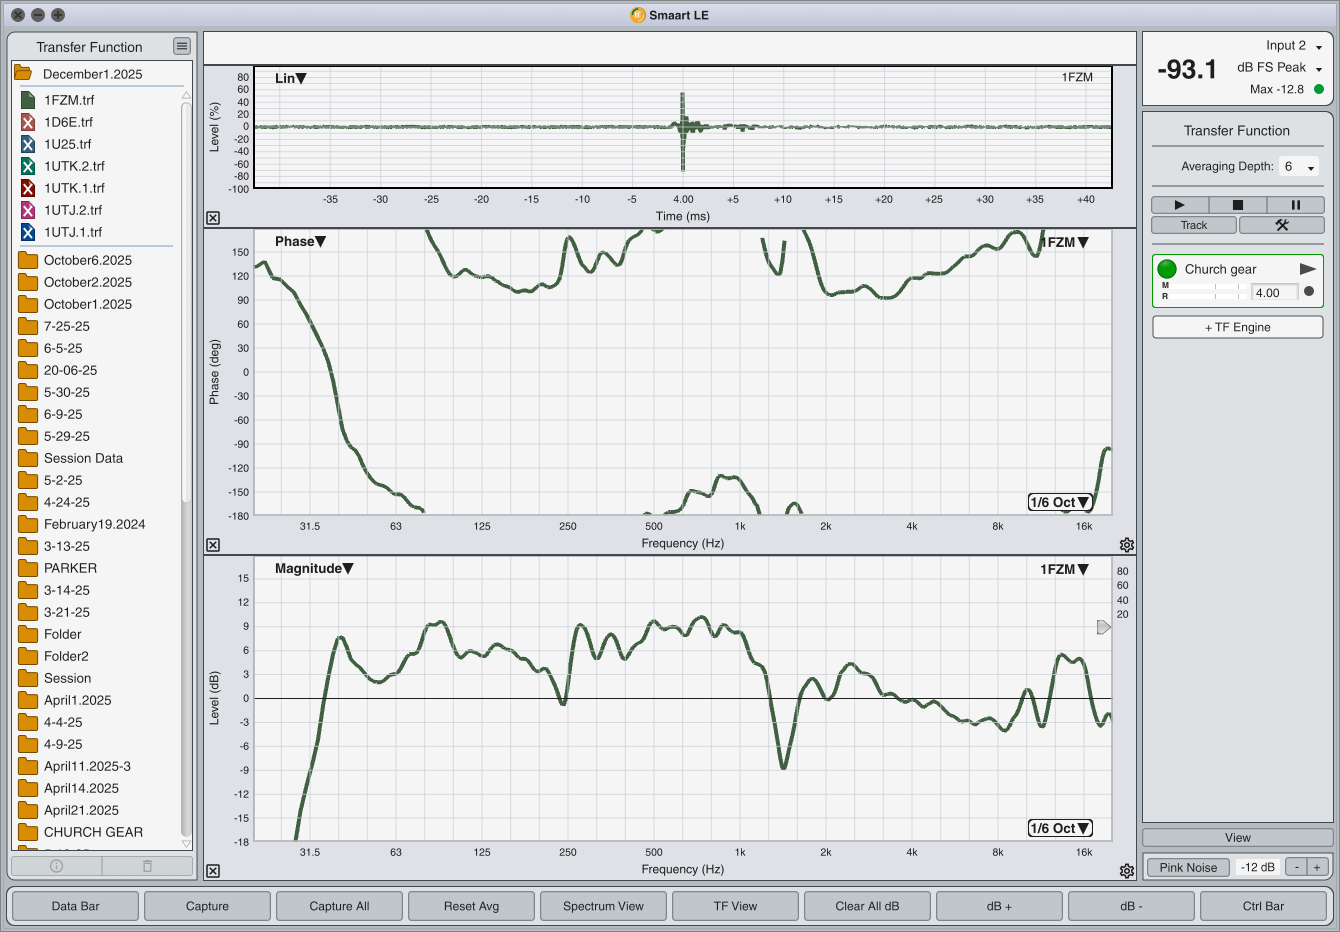
Task: Click the Church gear delay value field
Action: point(1274,293)
